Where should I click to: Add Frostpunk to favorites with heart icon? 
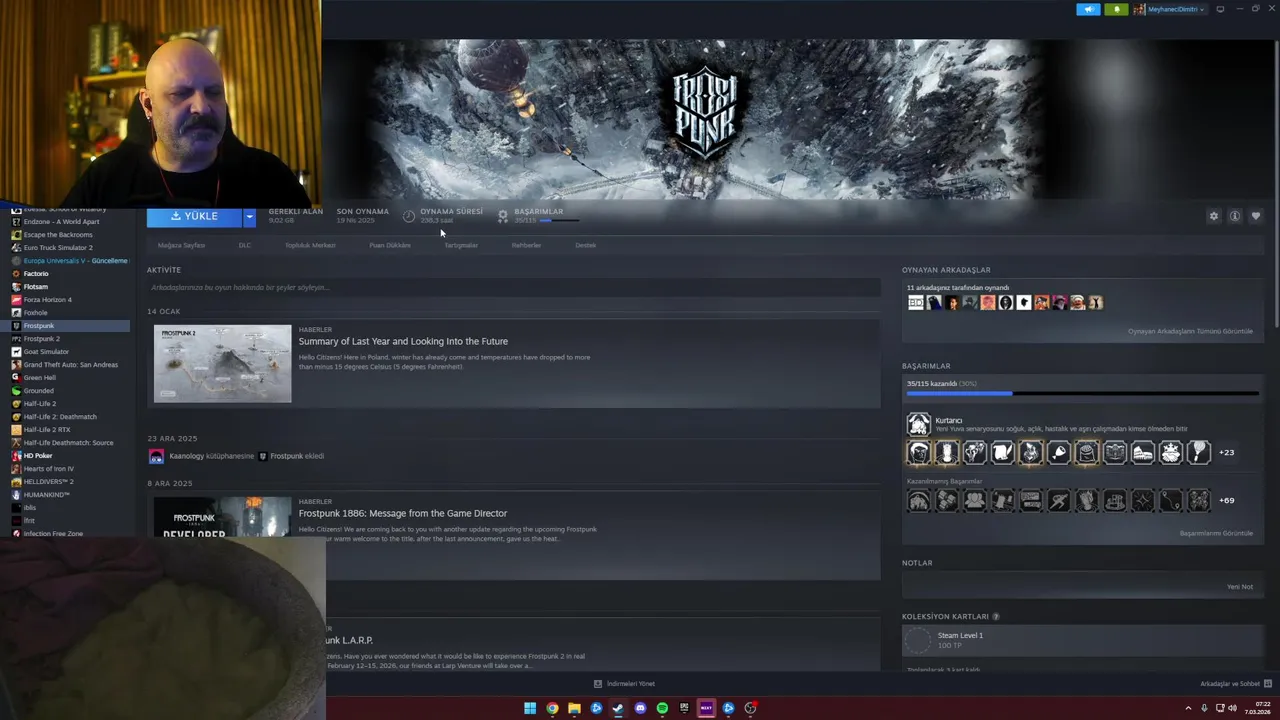tap(1256, 216)
